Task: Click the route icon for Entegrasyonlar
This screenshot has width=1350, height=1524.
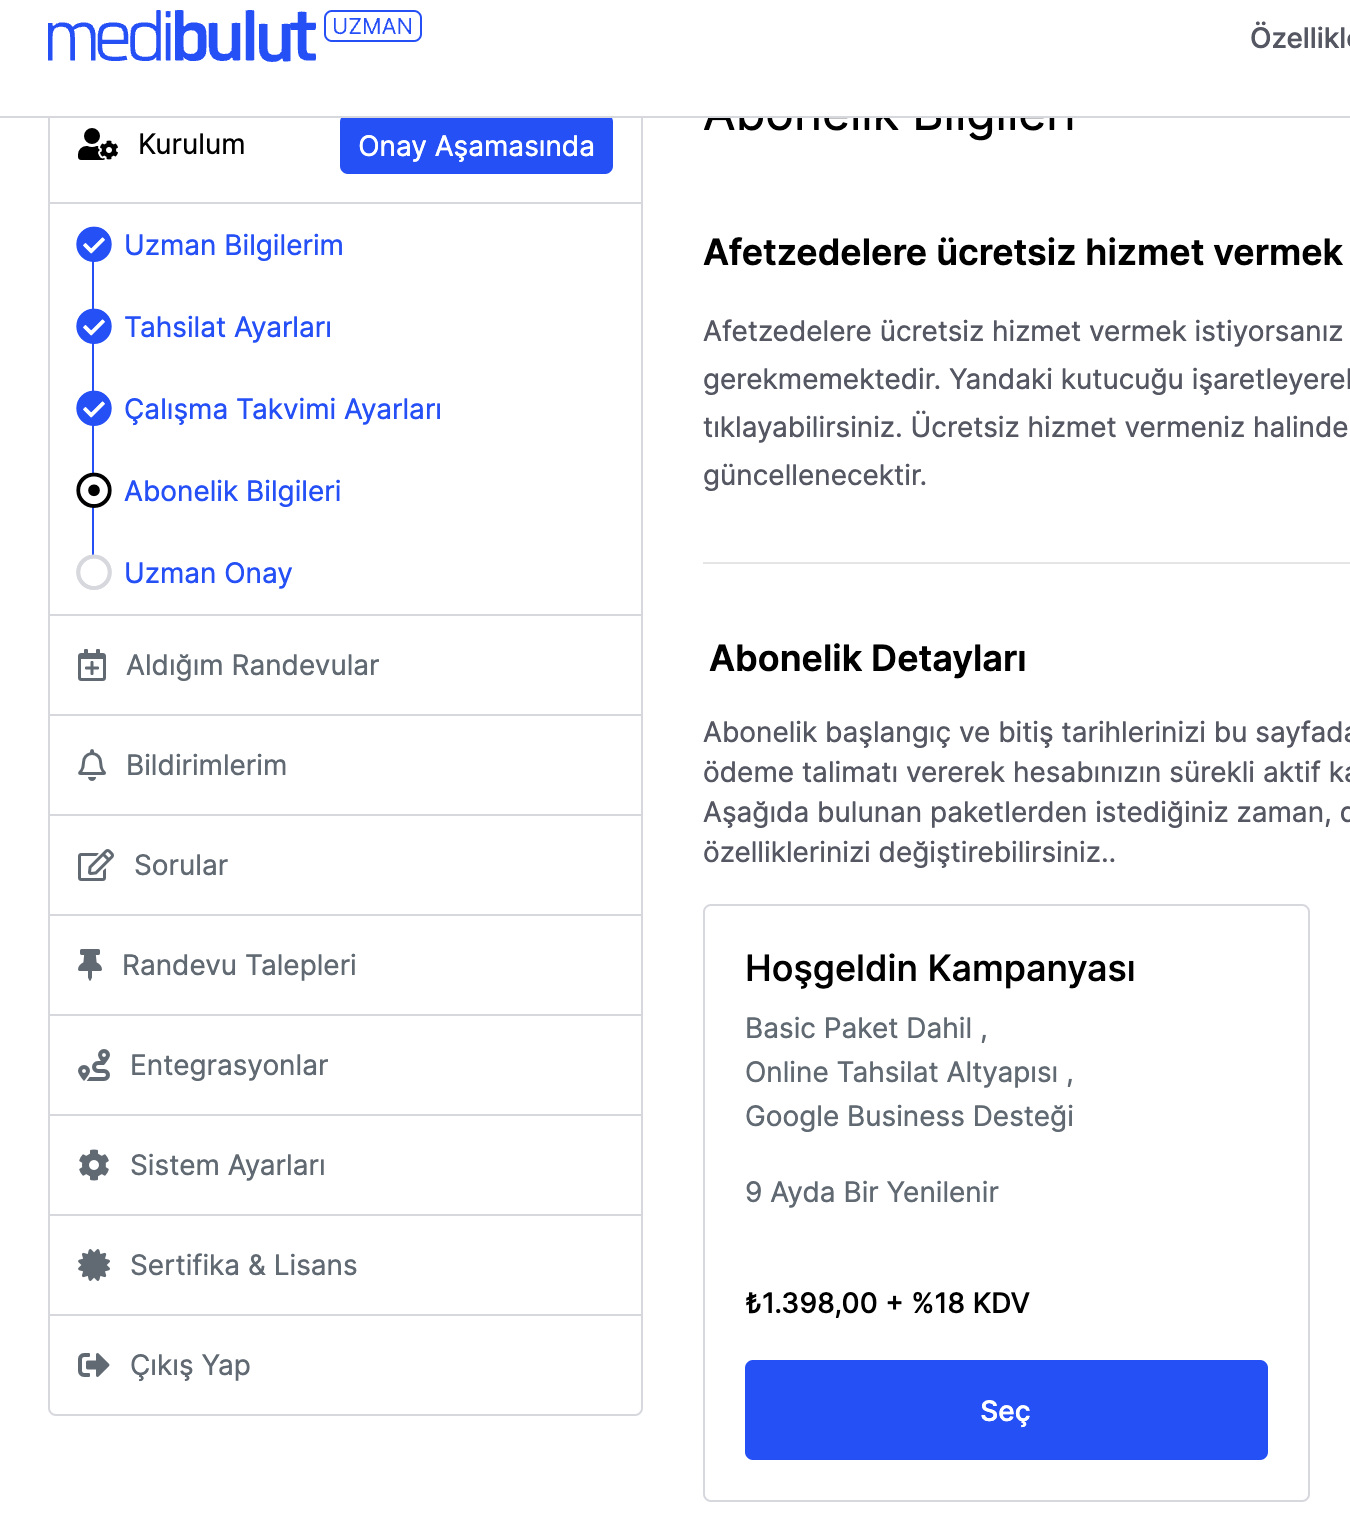Action: coord(94,1065)
